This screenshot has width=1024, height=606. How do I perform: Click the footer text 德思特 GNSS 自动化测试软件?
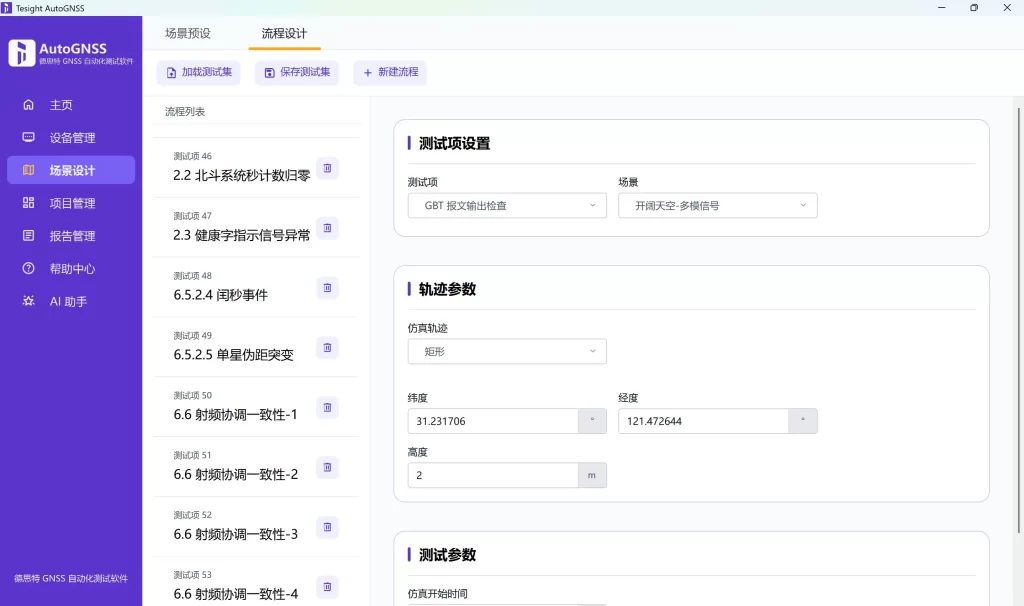coord(71,578)
